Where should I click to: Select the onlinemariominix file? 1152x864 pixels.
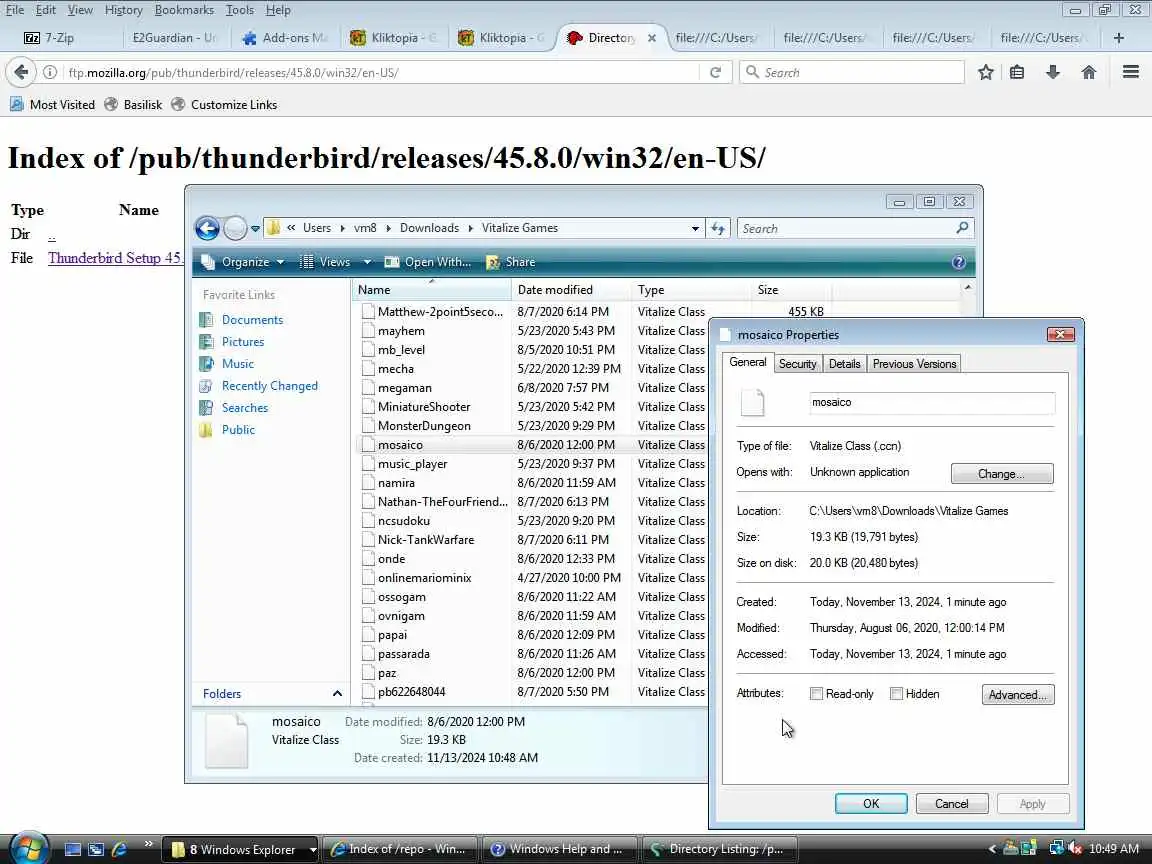[425, 578]
